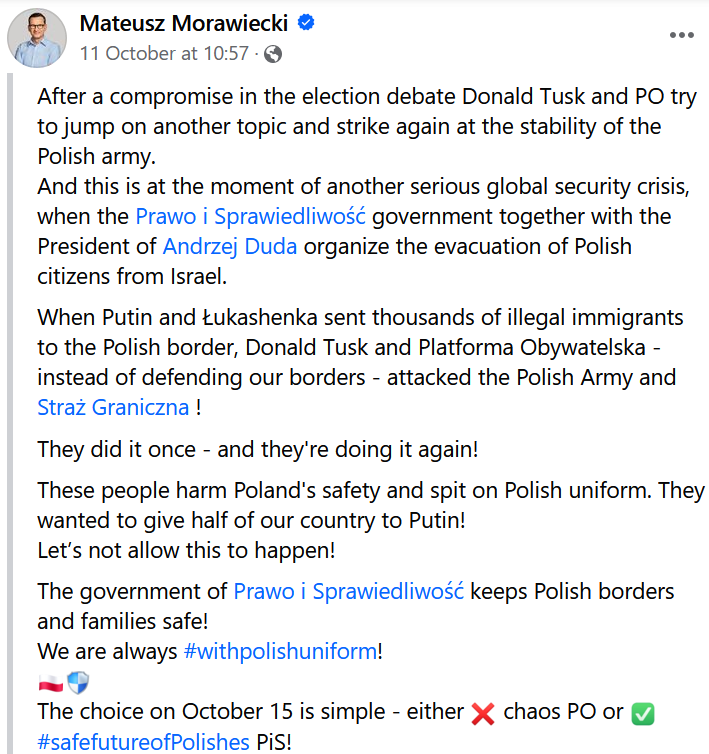Click the green check mark emoji
Image resolution: width=709 pixels, height=754 pixels.
pyautogui.click(x=643, y=713)
